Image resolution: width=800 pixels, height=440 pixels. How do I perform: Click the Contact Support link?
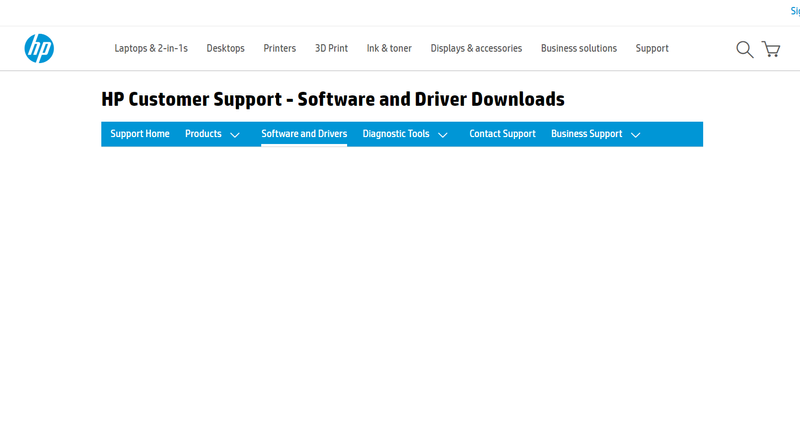(502, 134)
